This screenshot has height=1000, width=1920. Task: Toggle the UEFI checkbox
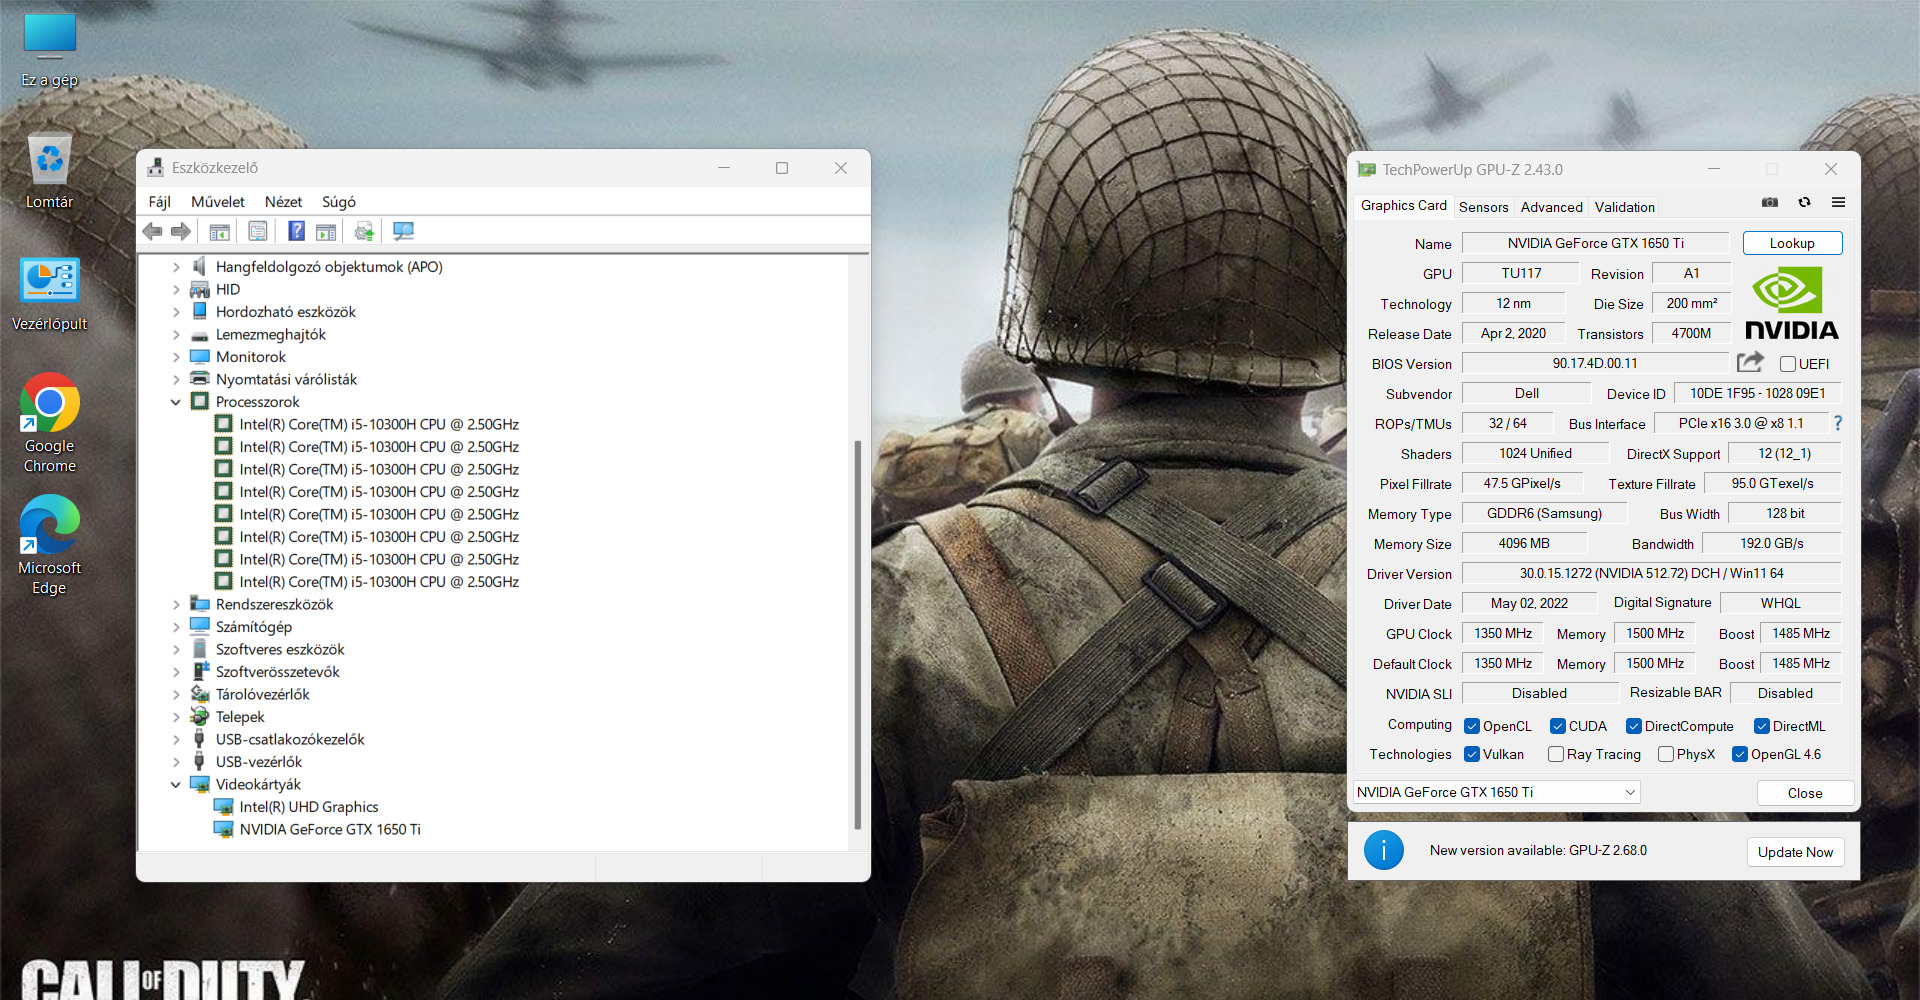1787,364
